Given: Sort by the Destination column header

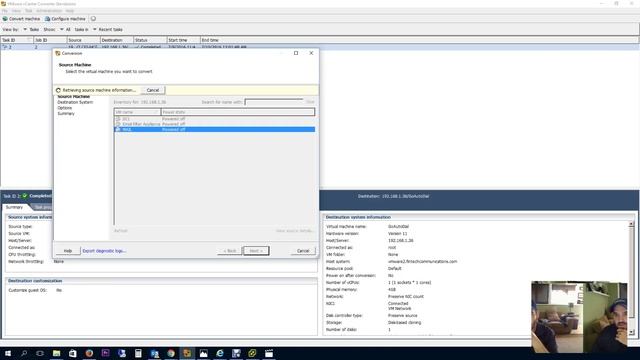Looking at the screenshot, I should 117,40.
